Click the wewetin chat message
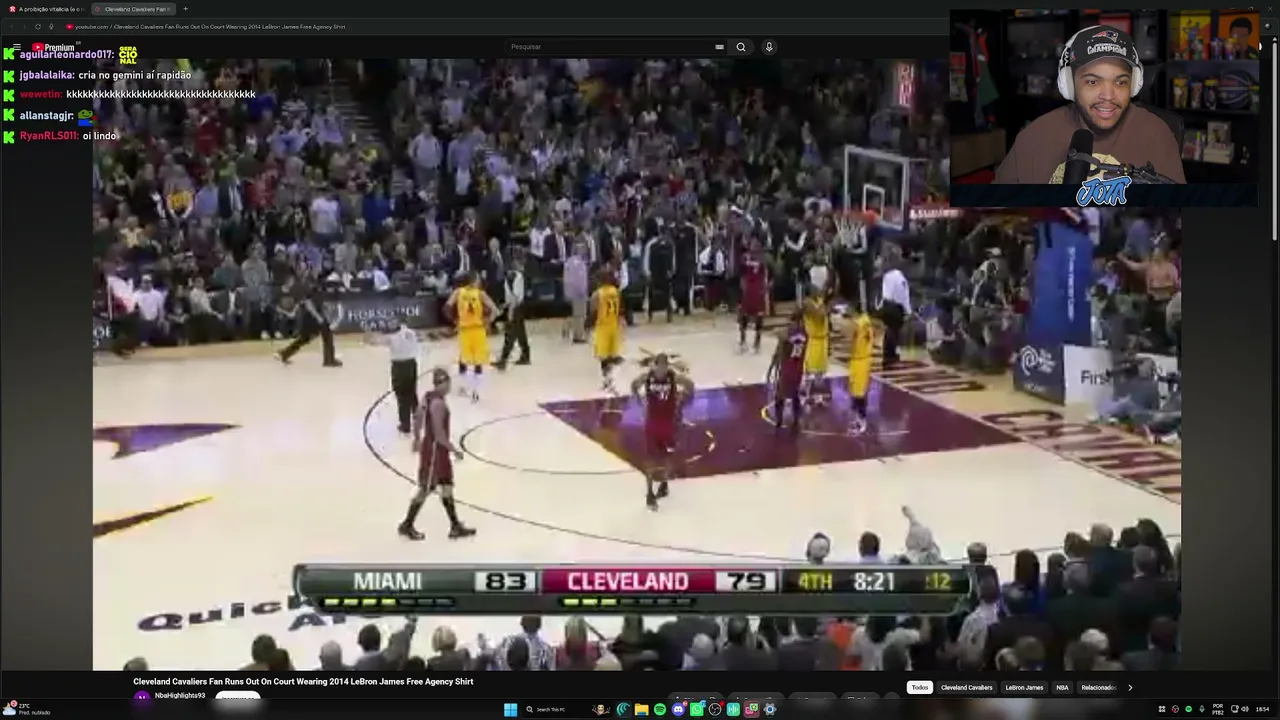Image resolution: width=1280 pixels, height=720 pixels. point(161,95)
